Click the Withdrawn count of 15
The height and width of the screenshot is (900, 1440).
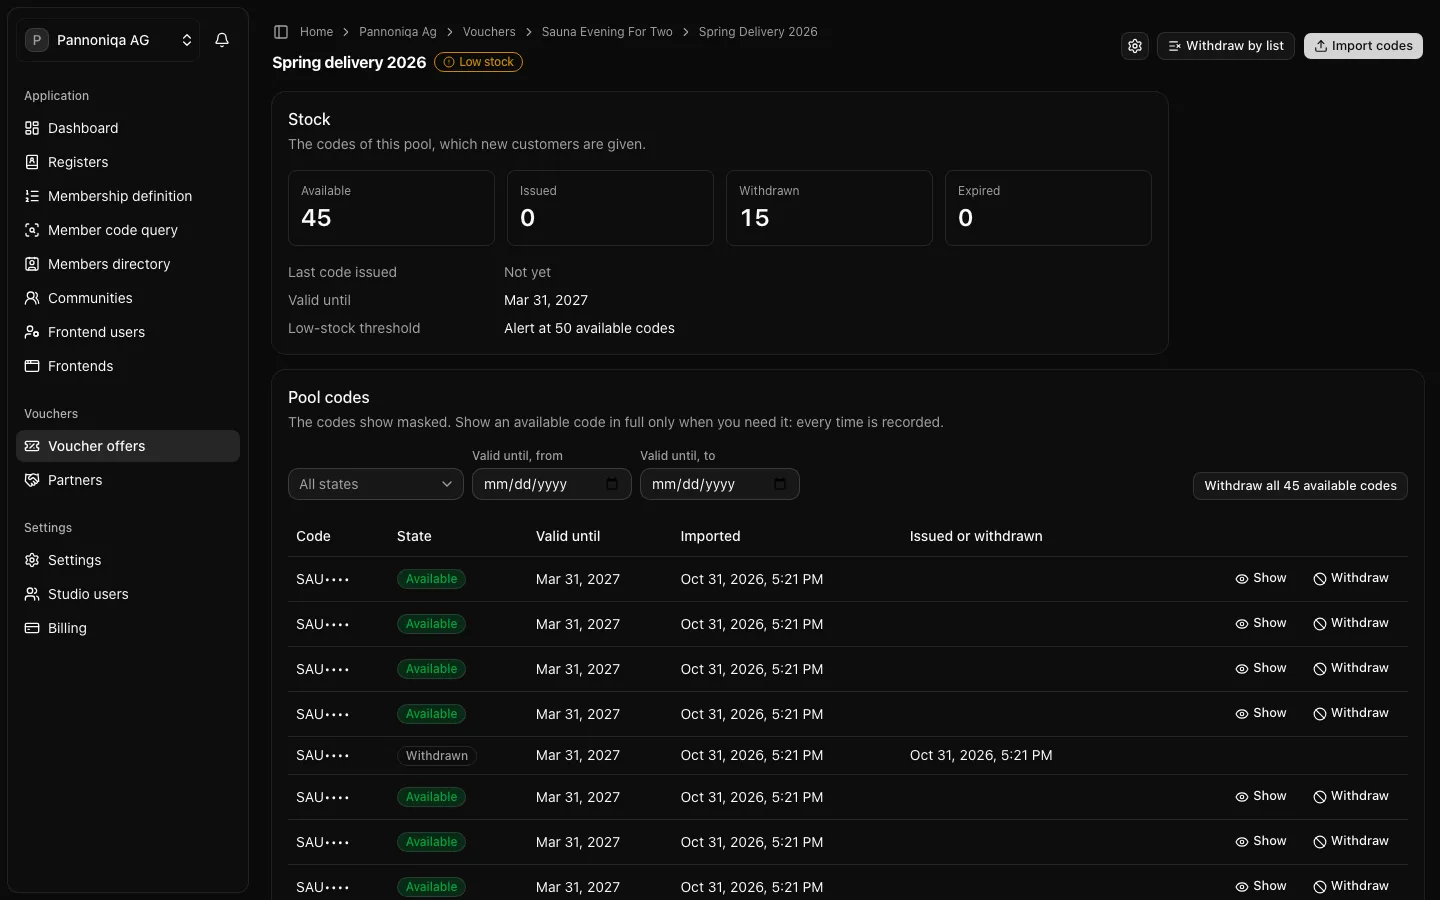click(x=755, y=218)
